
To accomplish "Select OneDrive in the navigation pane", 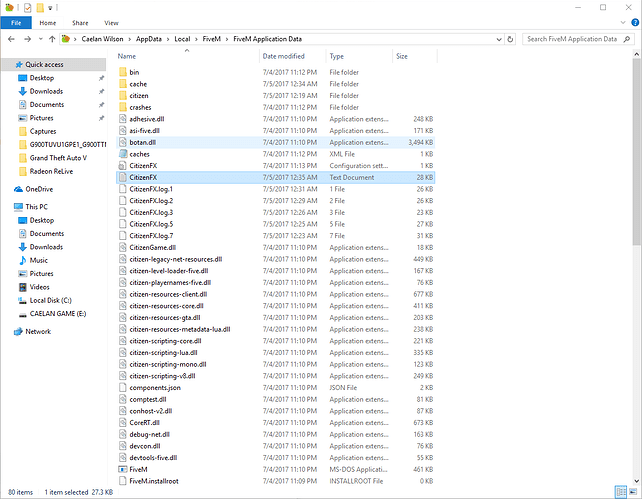I will click(39, 189).
